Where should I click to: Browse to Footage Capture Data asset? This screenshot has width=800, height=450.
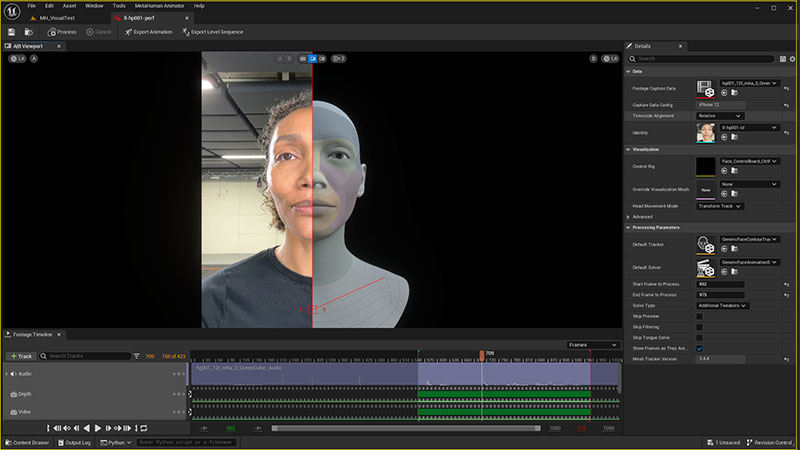[x=734, y=92]
